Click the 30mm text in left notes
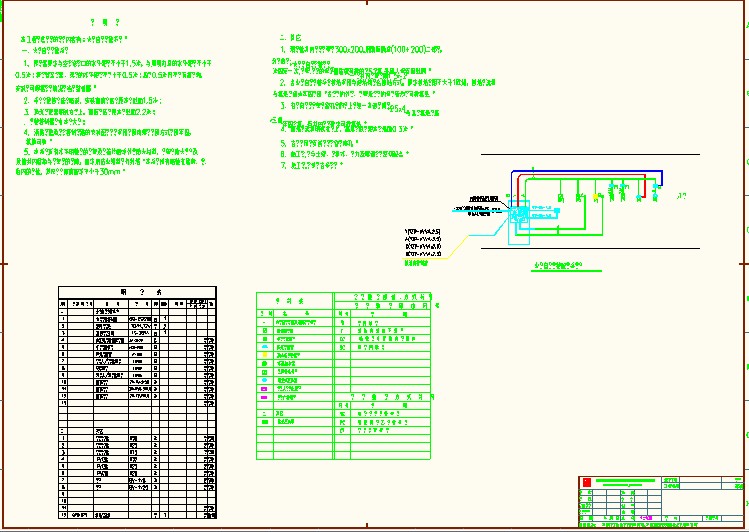The width and height of the screenshot is (749, 532). (x=110, y=172)
